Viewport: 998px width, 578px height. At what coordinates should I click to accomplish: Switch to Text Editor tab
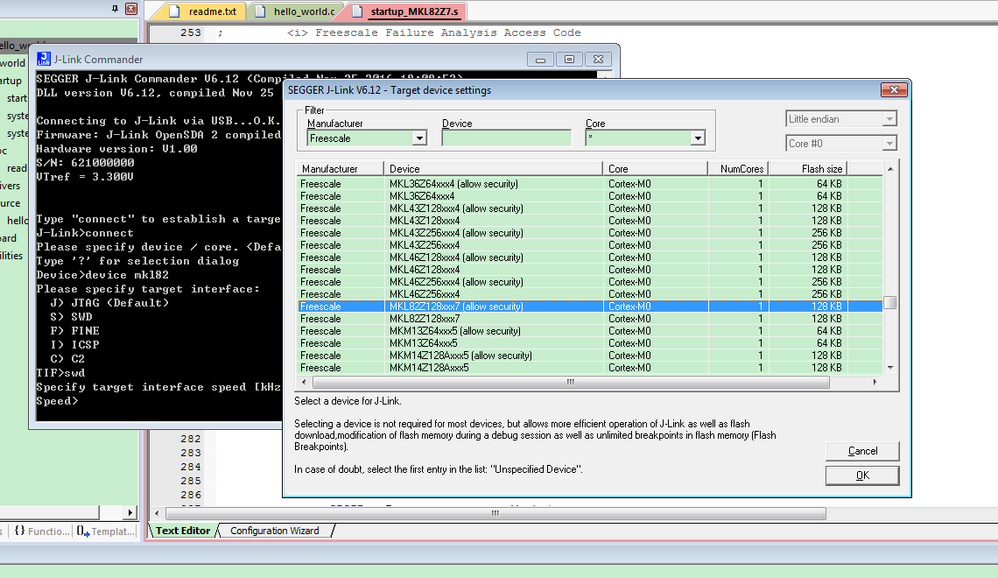(183, 530)
